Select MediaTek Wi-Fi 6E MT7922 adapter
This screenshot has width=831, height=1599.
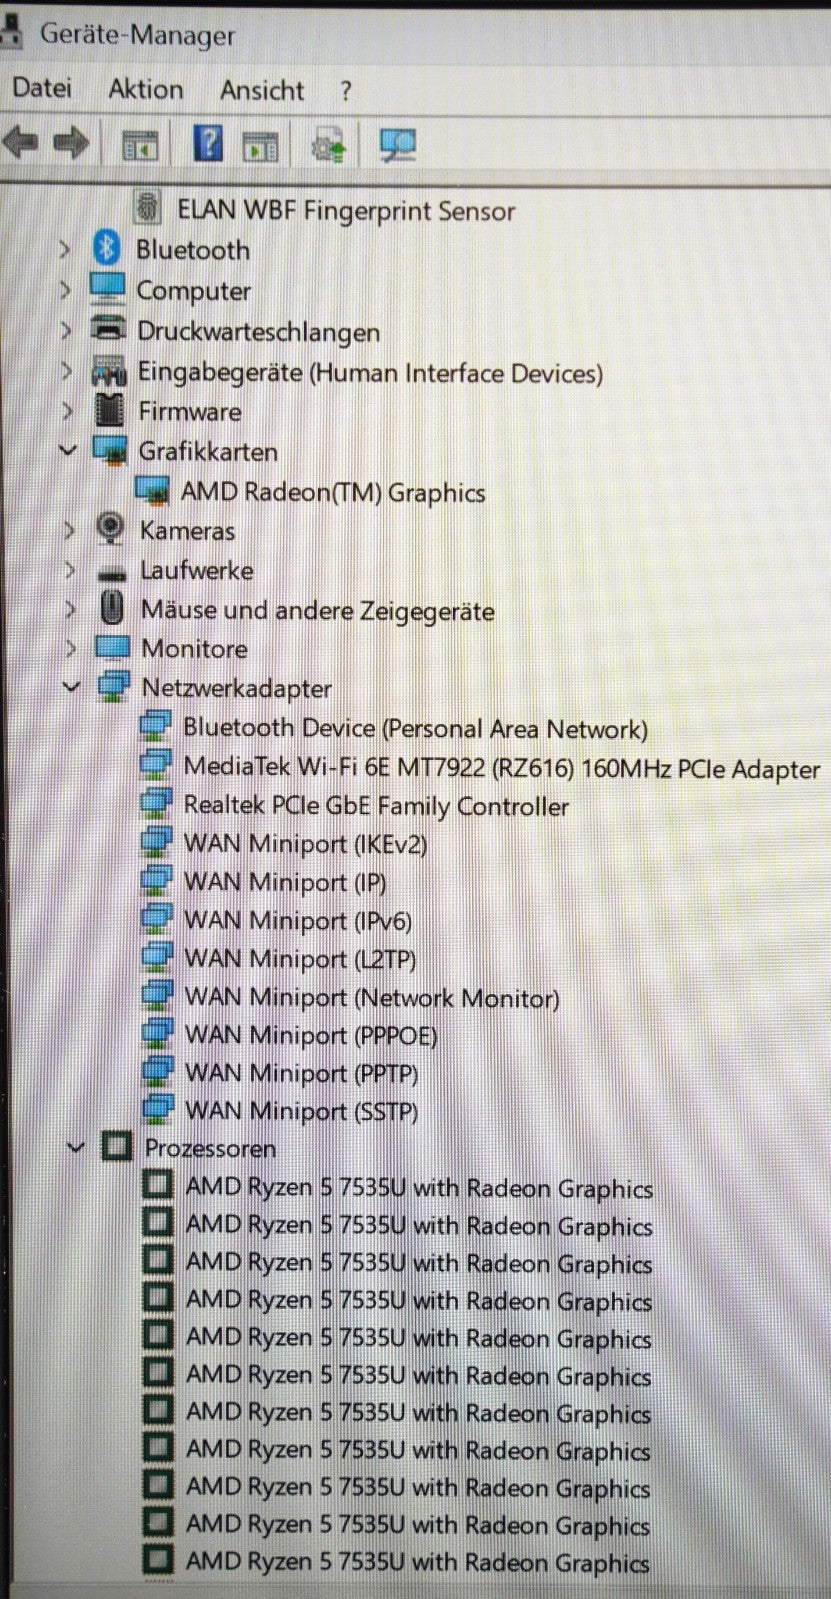coord(502,768)
